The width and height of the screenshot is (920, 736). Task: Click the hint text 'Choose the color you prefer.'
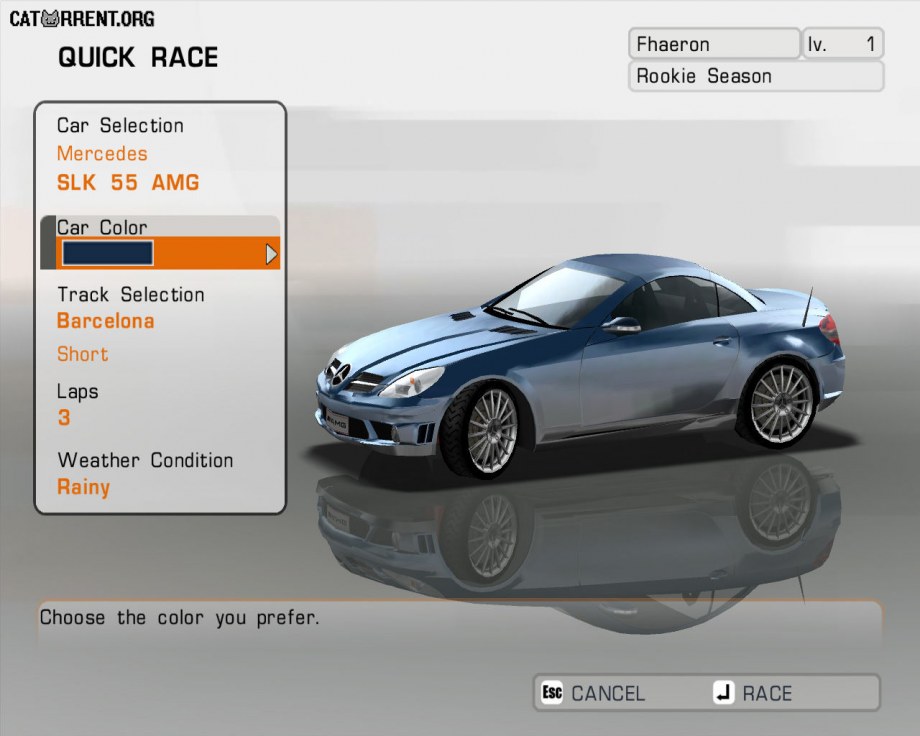[x=180, y=617]
